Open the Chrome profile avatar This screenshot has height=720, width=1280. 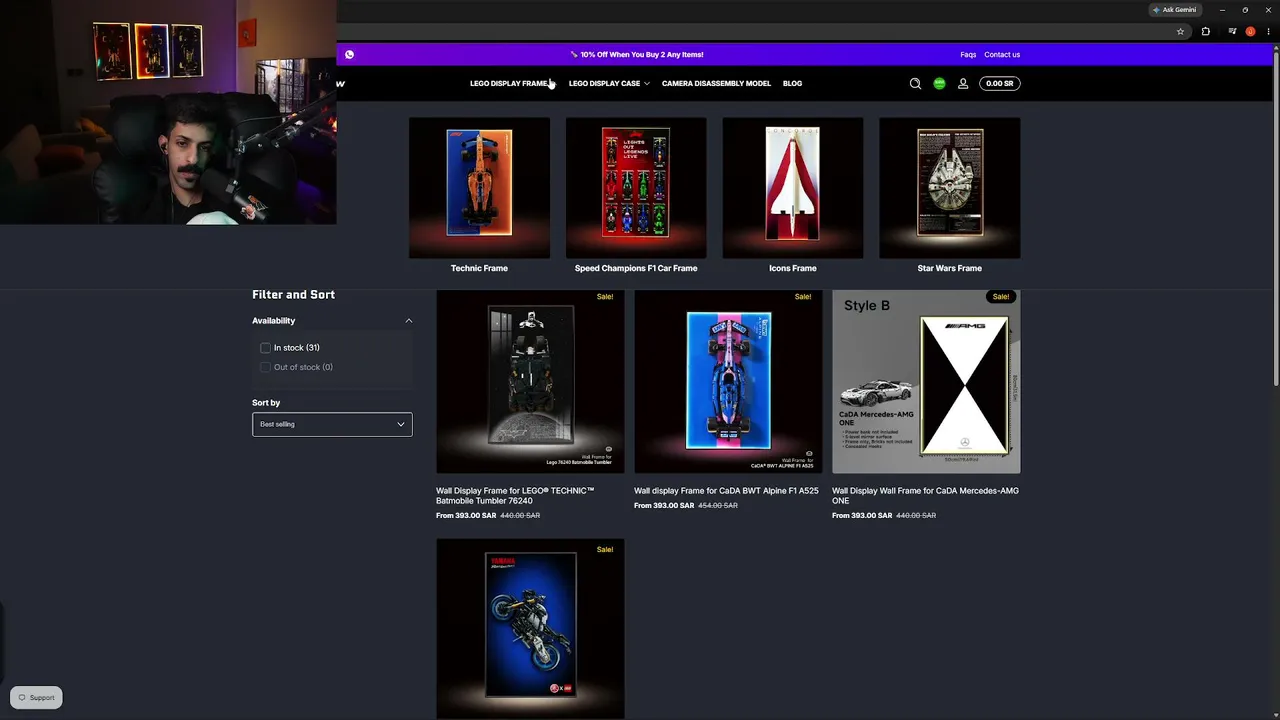pos(1250,31)
